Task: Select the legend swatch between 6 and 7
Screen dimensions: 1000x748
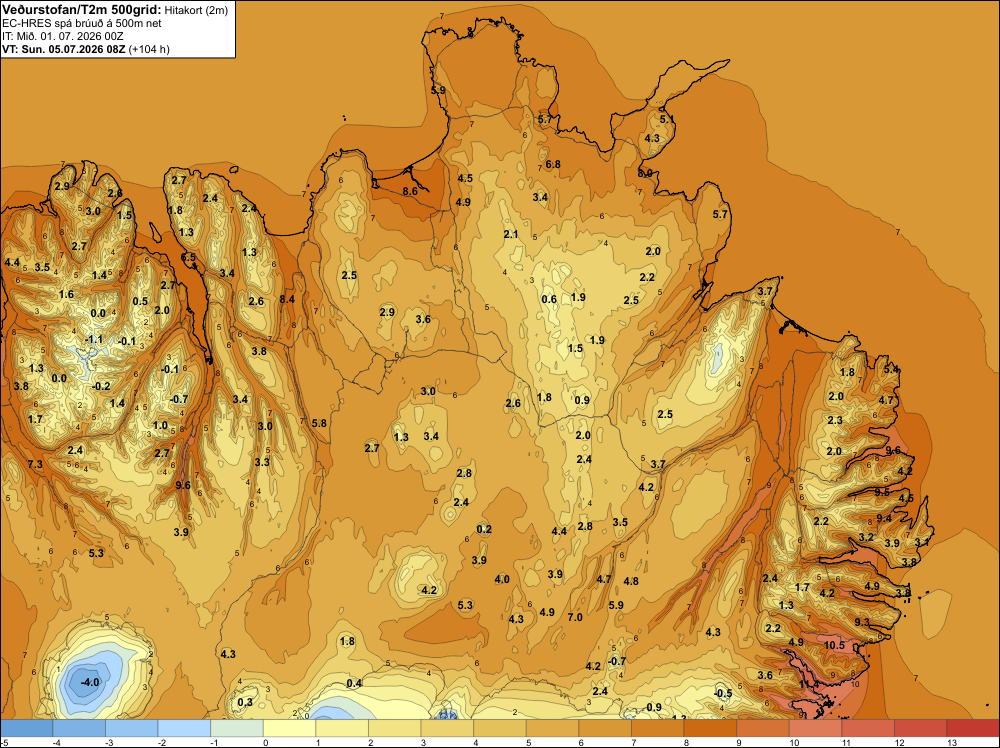Action: 605,728
